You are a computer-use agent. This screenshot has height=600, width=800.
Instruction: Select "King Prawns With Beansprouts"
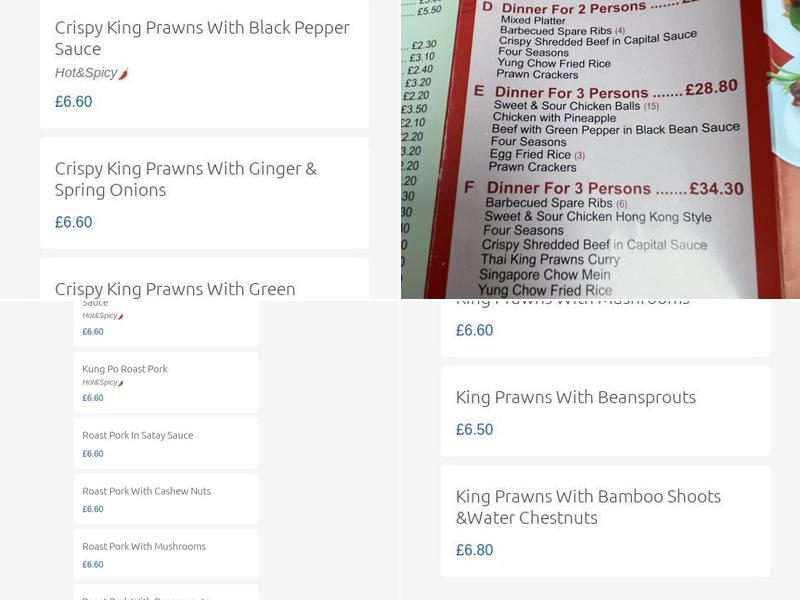click(576, 397)
